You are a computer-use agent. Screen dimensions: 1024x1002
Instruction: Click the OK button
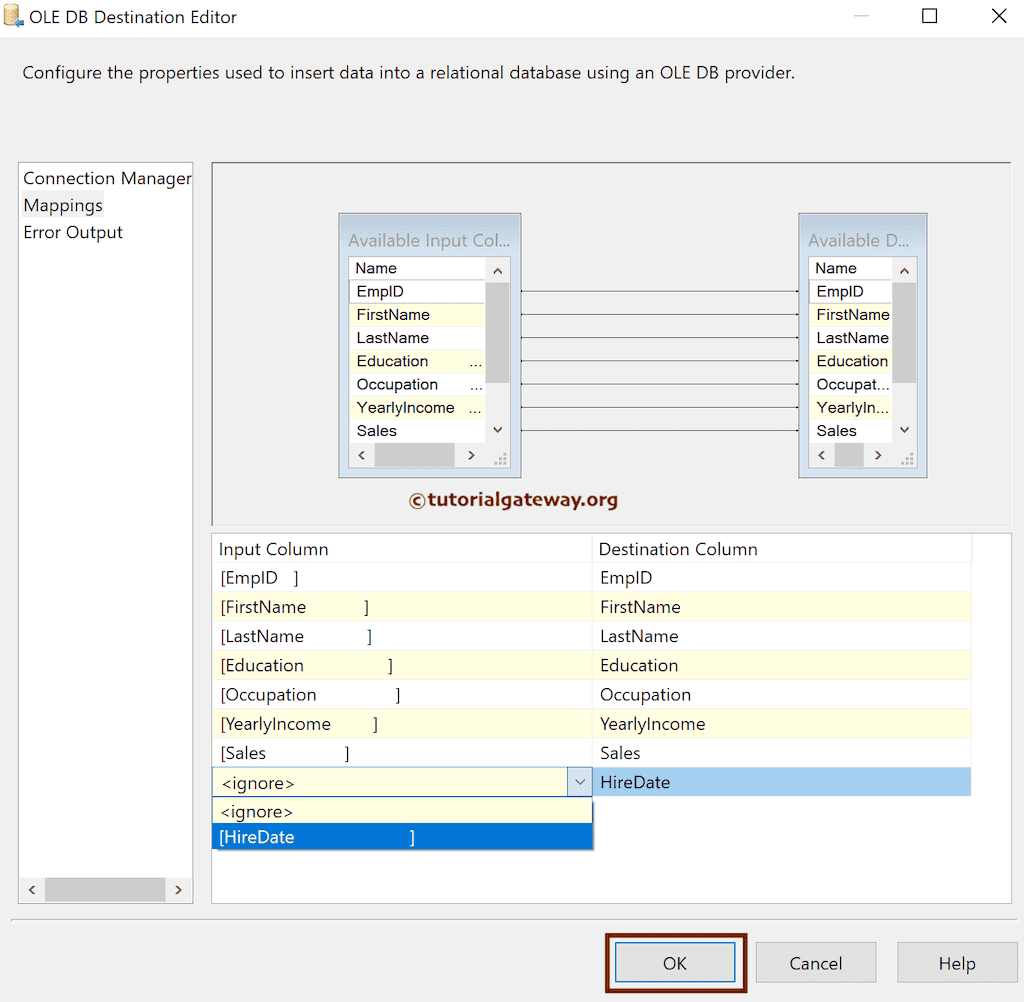(675, 962)
